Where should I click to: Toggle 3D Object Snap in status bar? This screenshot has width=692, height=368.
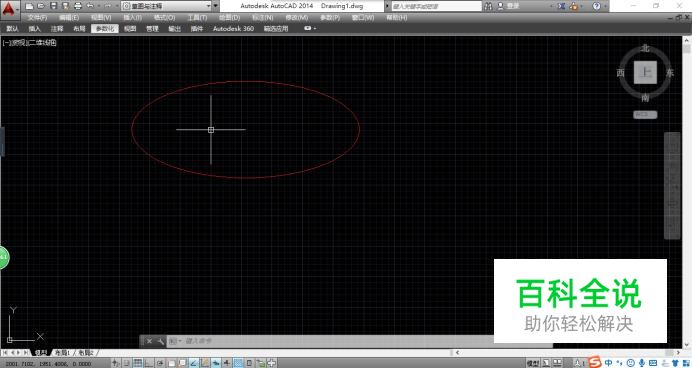[182, 363]
